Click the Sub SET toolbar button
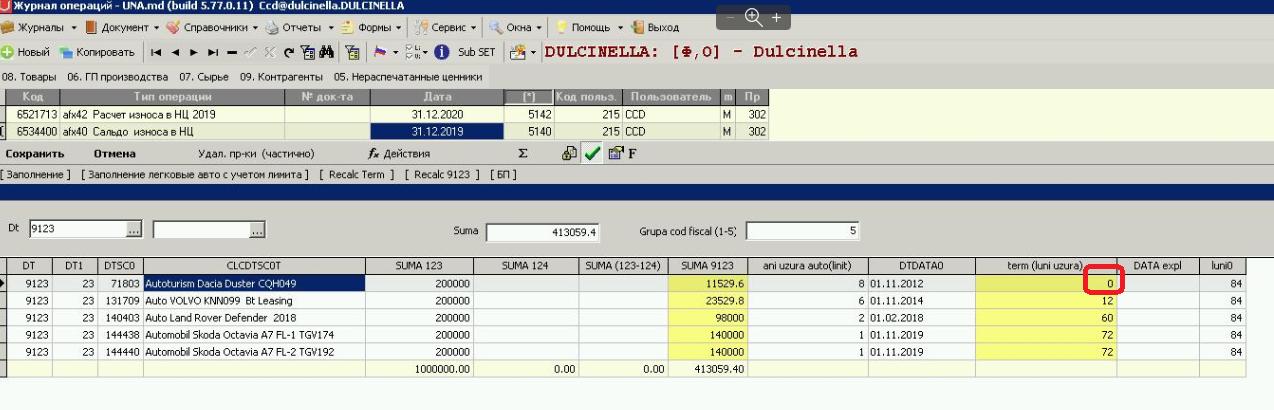The width and height of the screenshot is (1274, 410). pos(476,52)
